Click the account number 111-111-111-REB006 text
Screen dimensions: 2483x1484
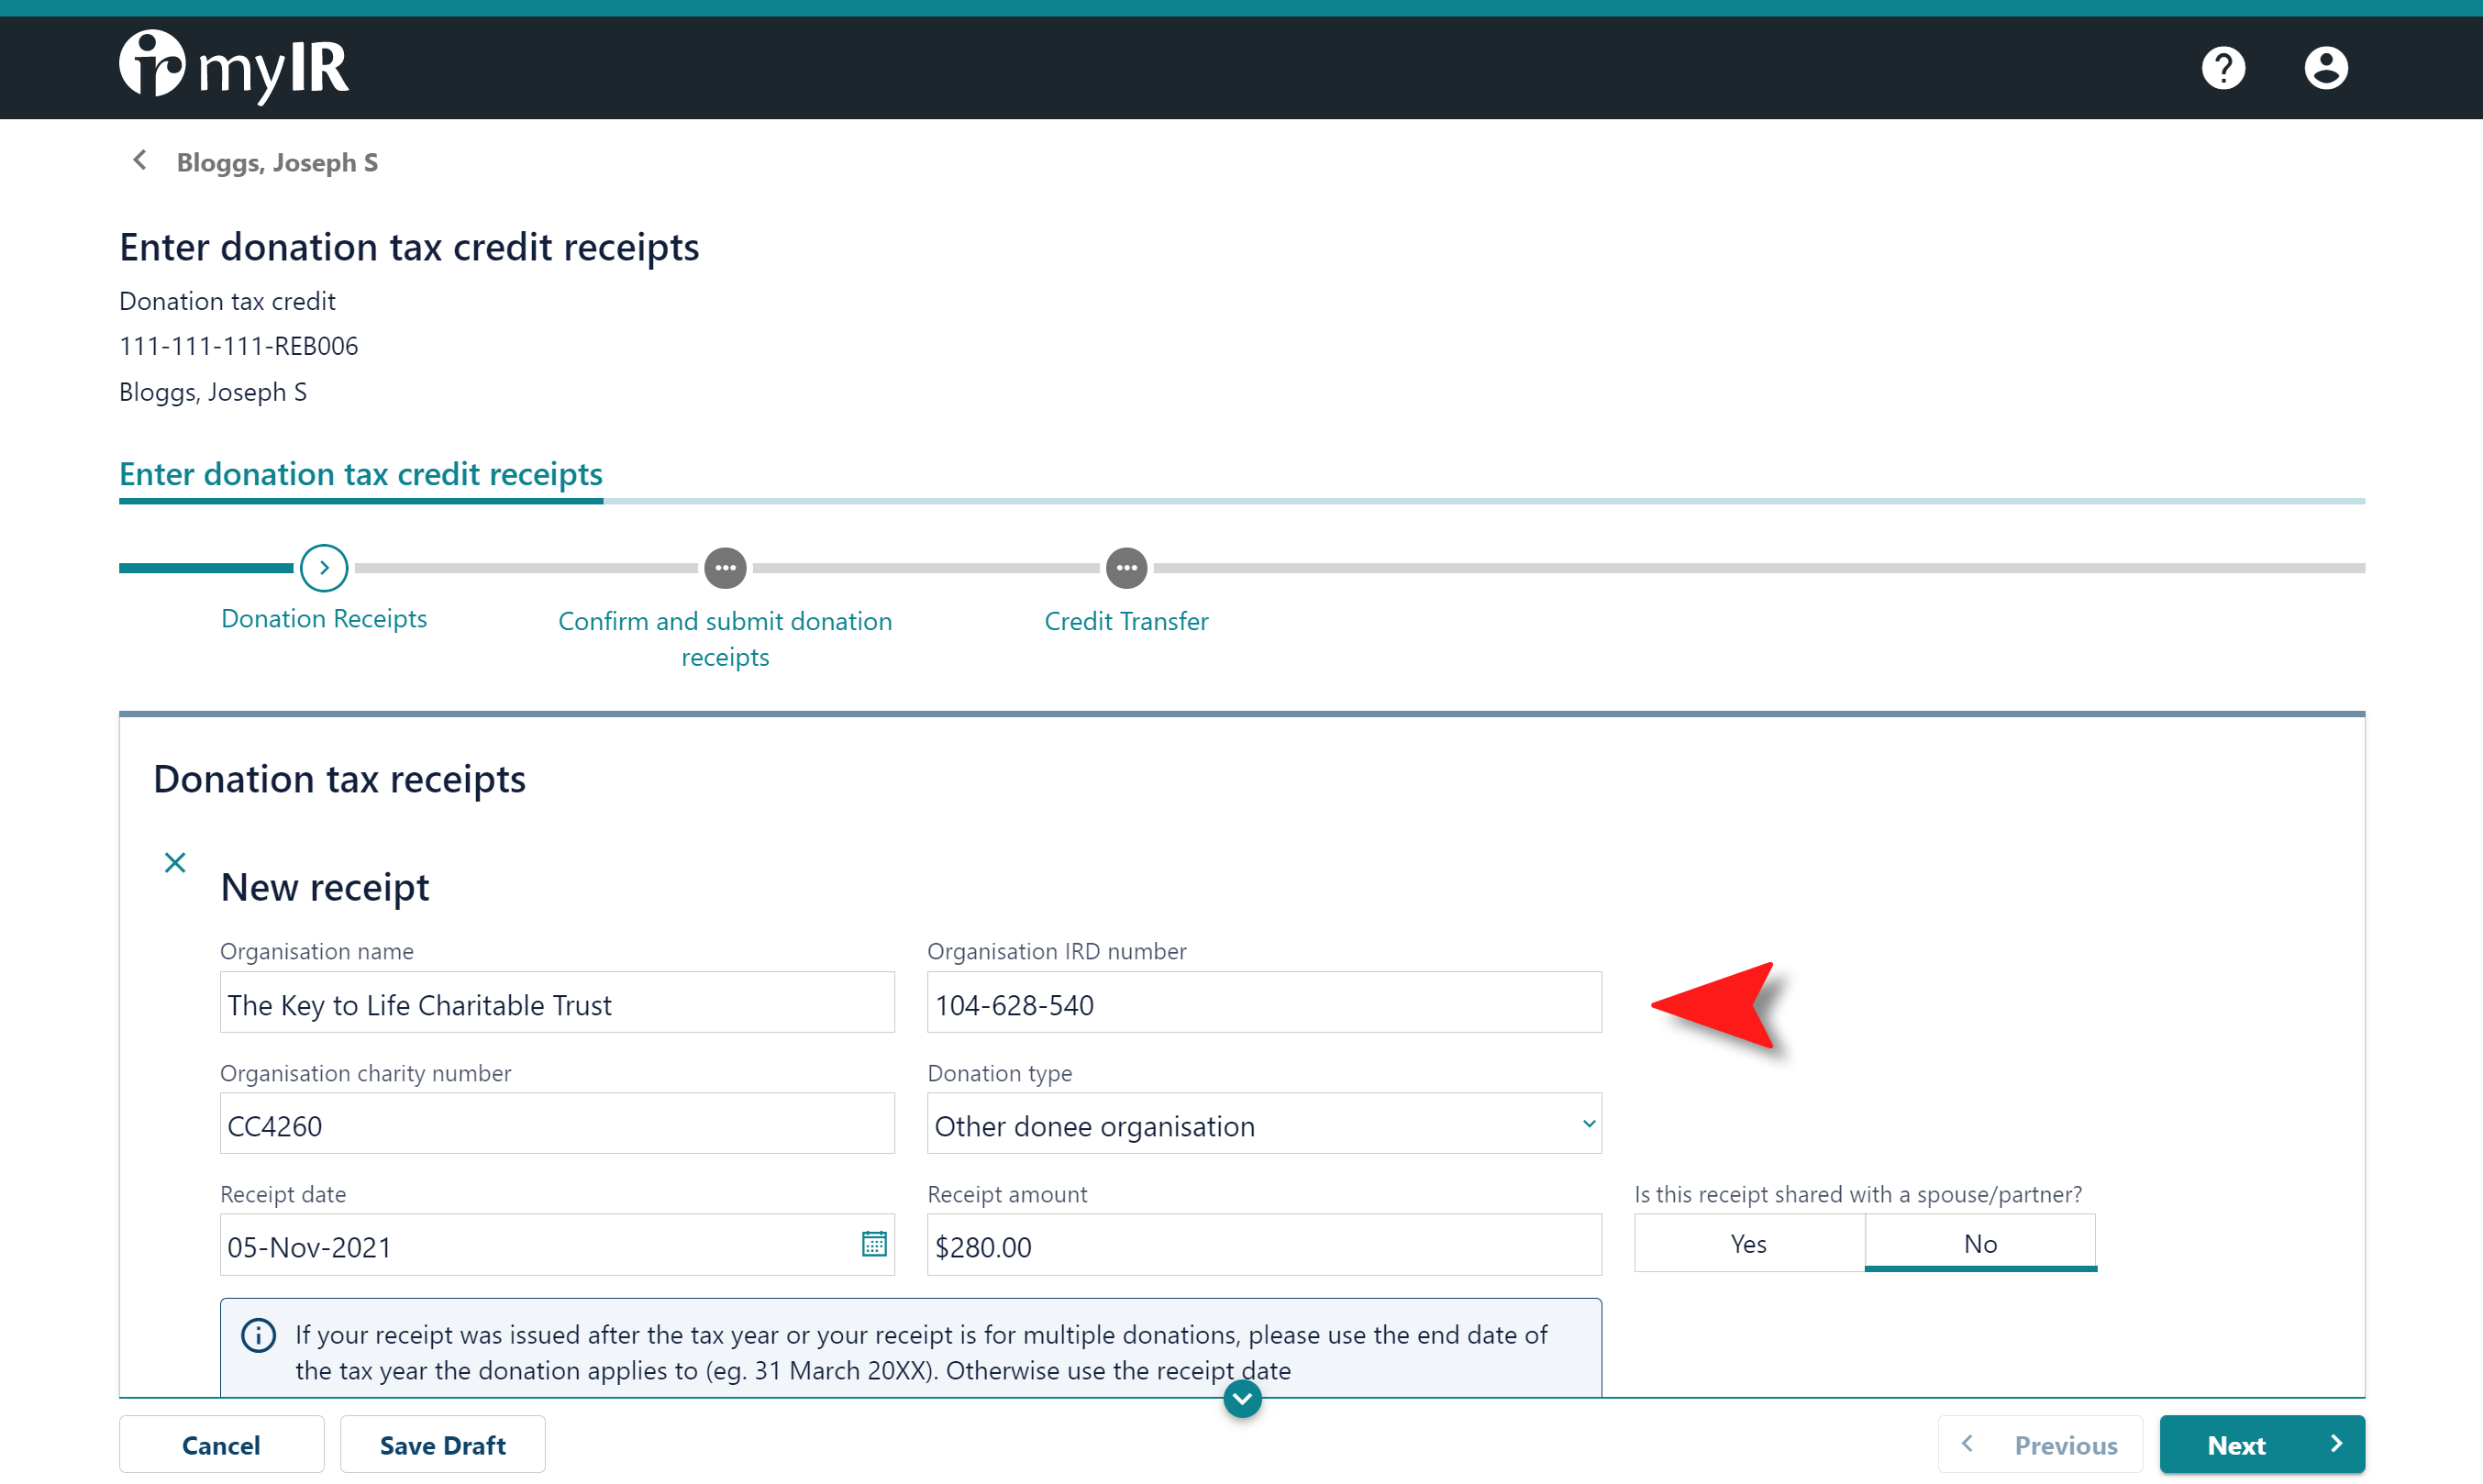tap(239, 346)
